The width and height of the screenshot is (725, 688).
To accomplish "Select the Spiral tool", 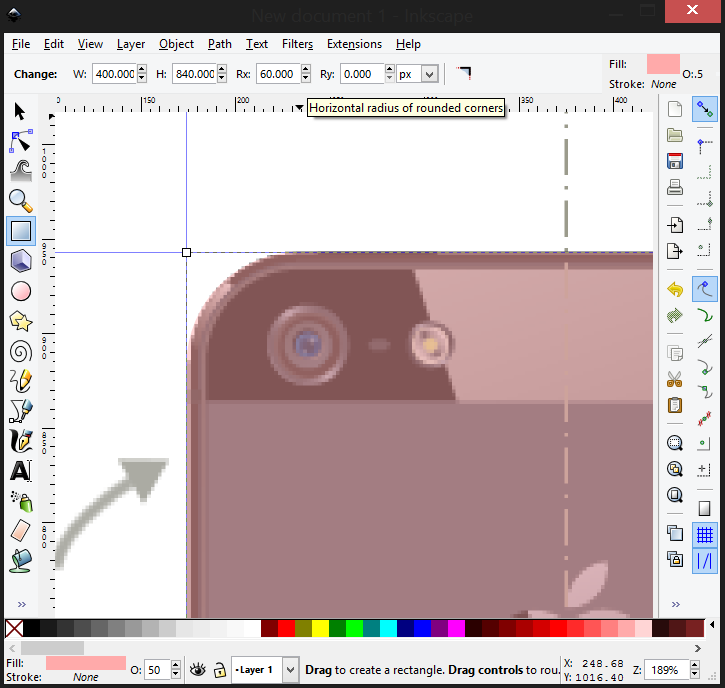I will (21, 352).
